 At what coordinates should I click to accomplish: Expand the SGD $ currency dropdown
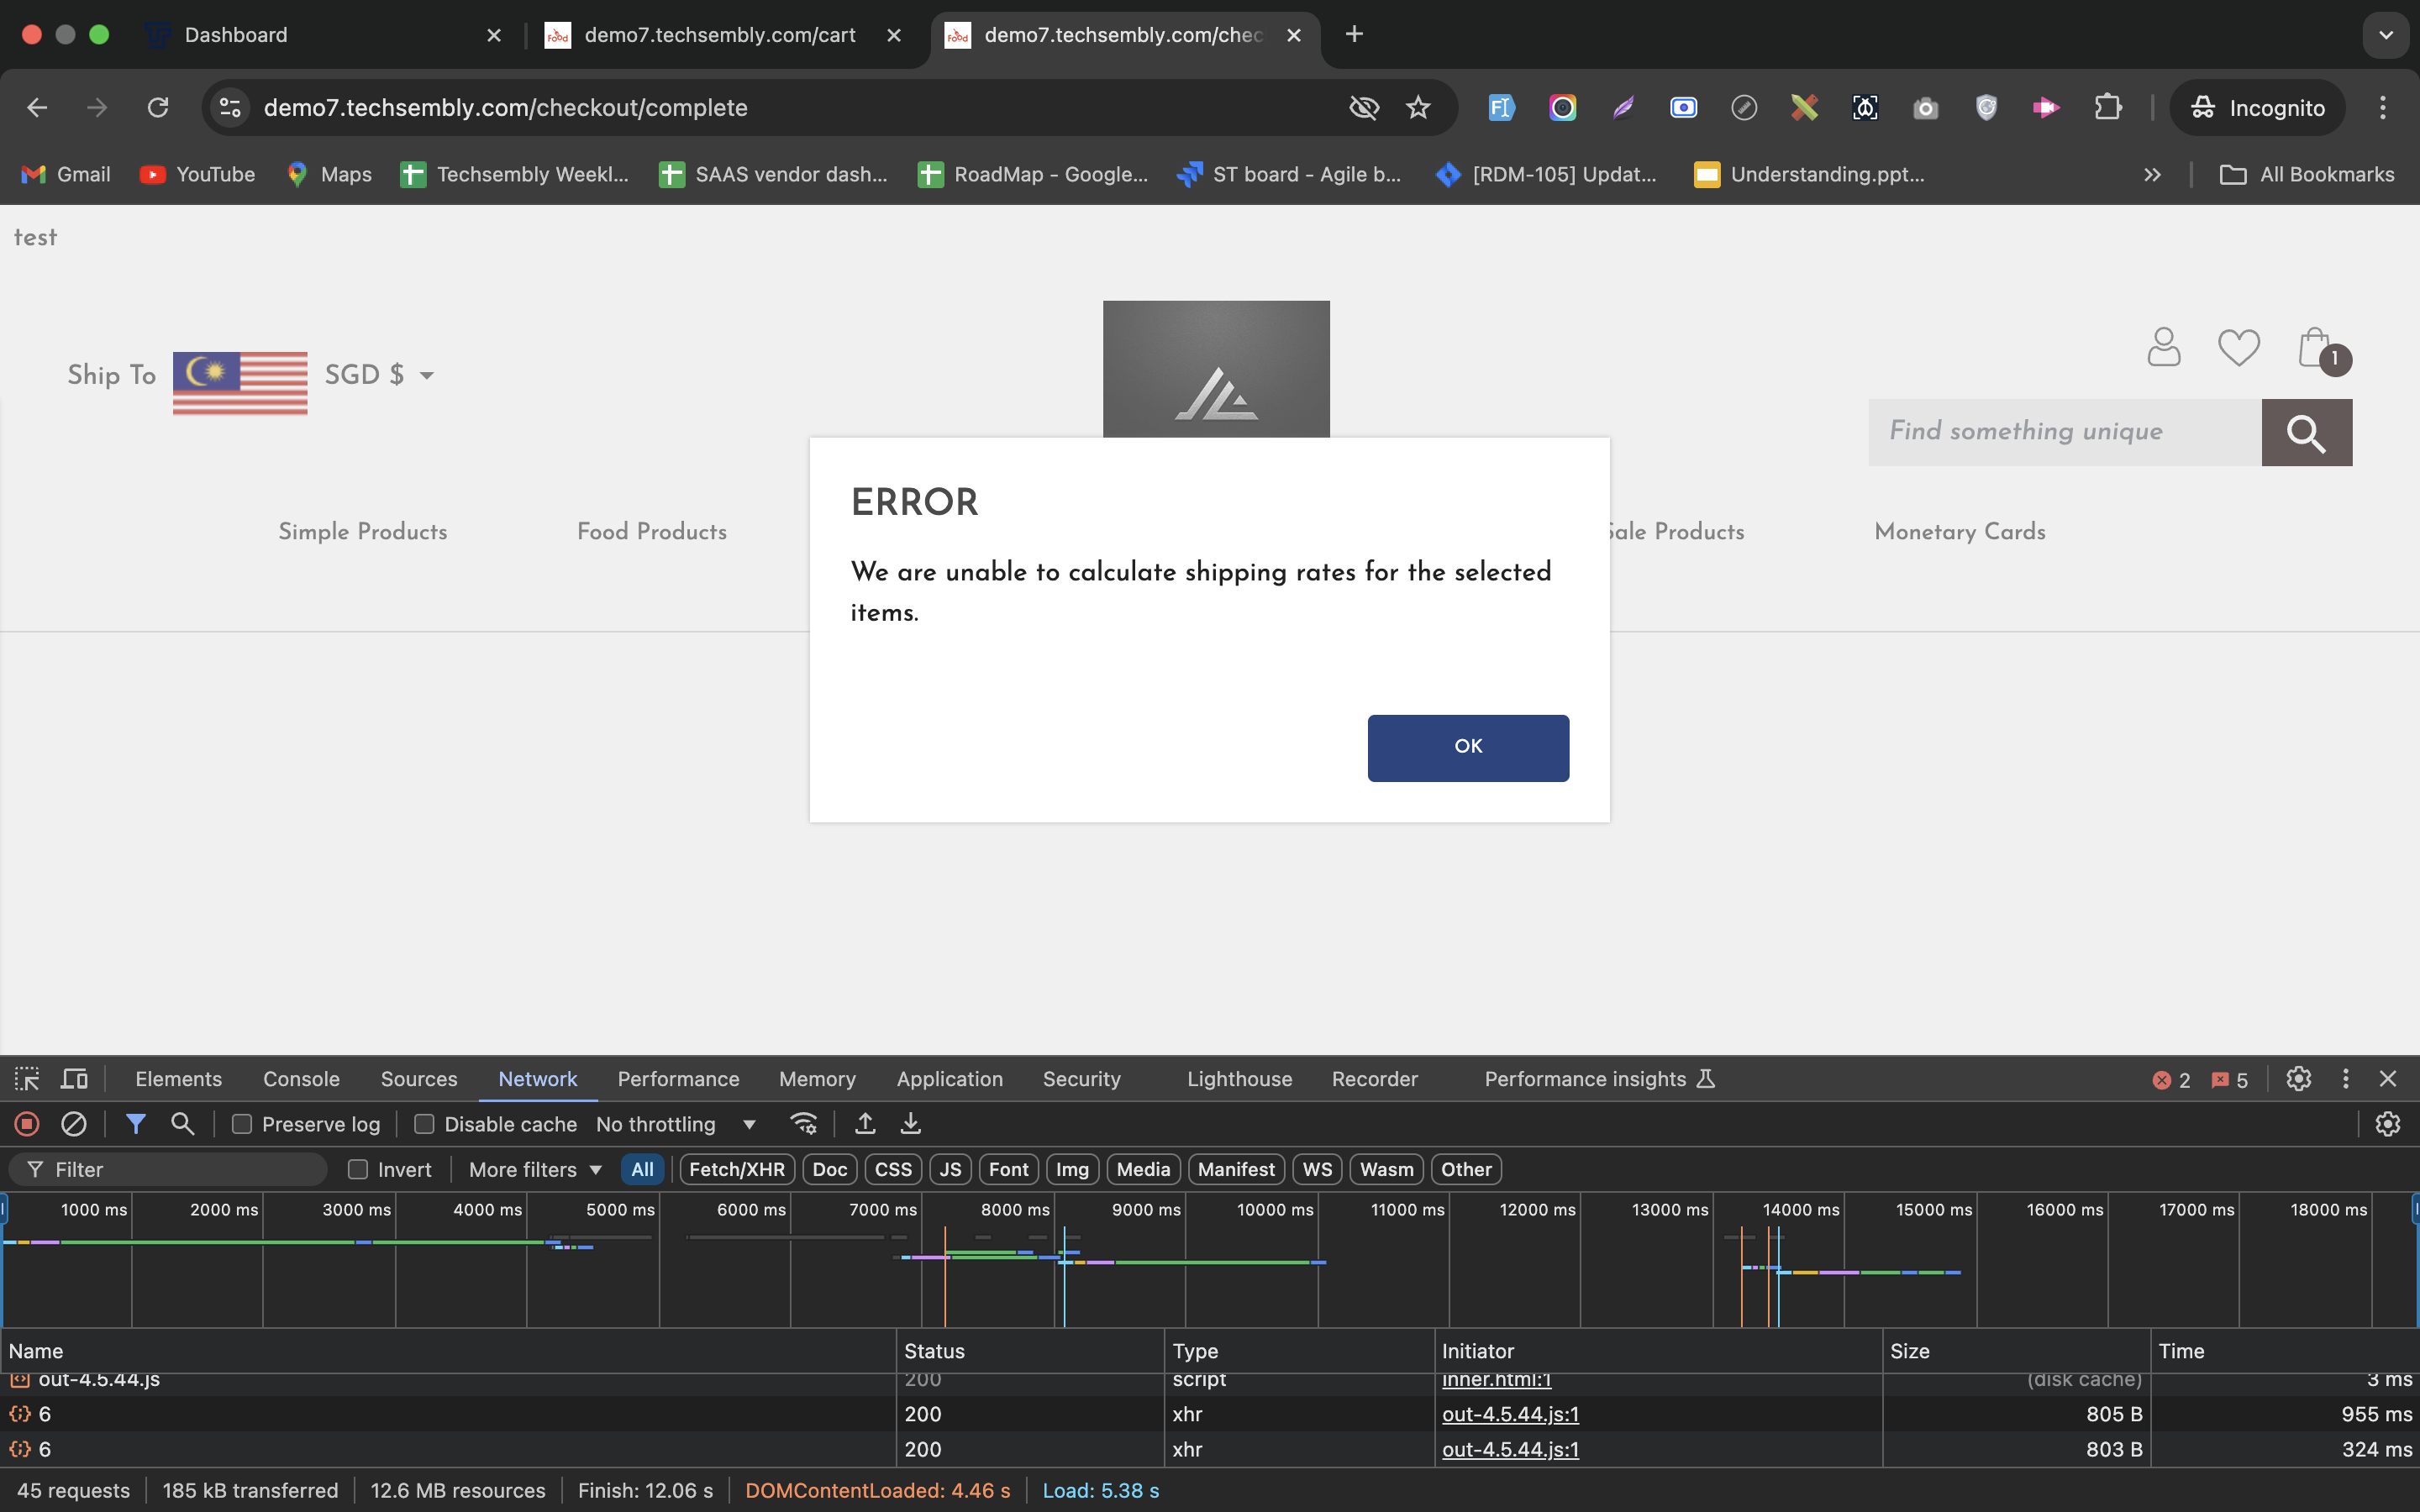[x=379, y=375]
